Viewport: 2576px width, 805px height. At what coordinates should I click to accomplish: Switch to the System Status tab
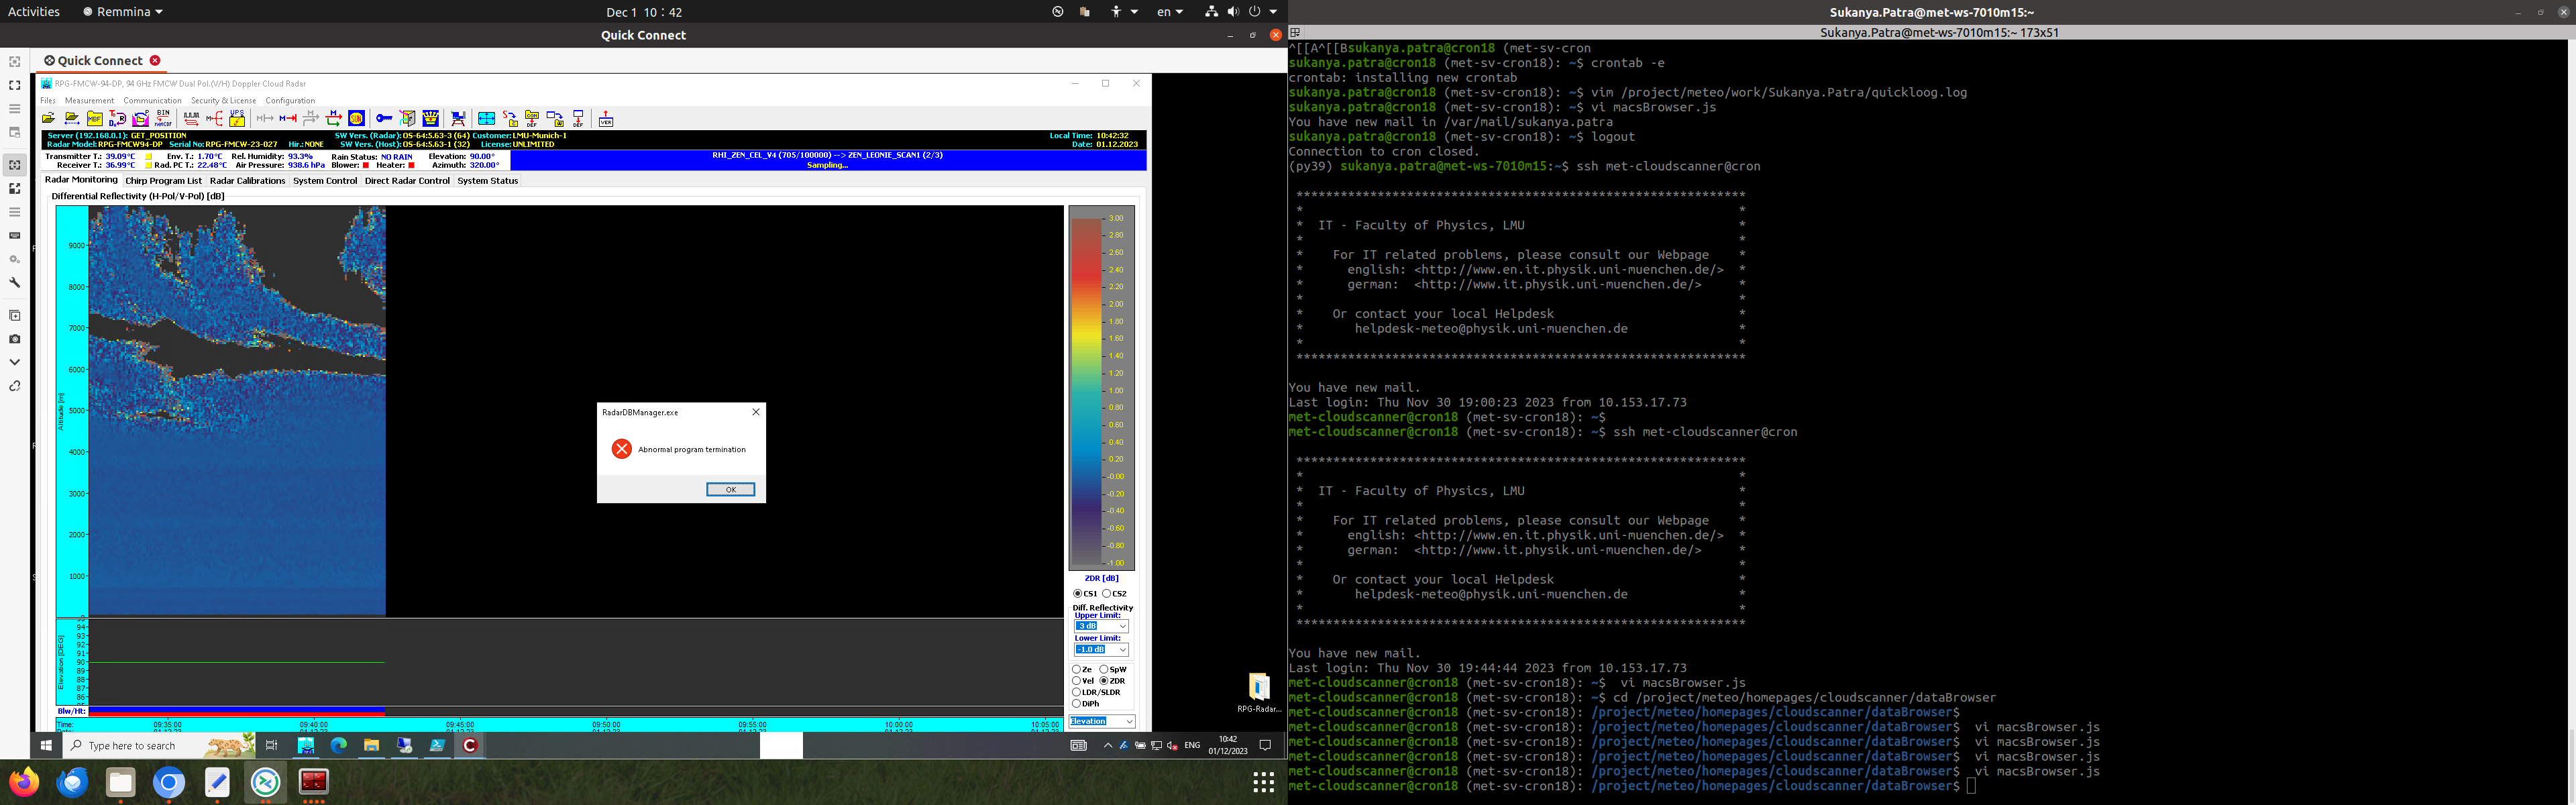(x=487, y=181)
